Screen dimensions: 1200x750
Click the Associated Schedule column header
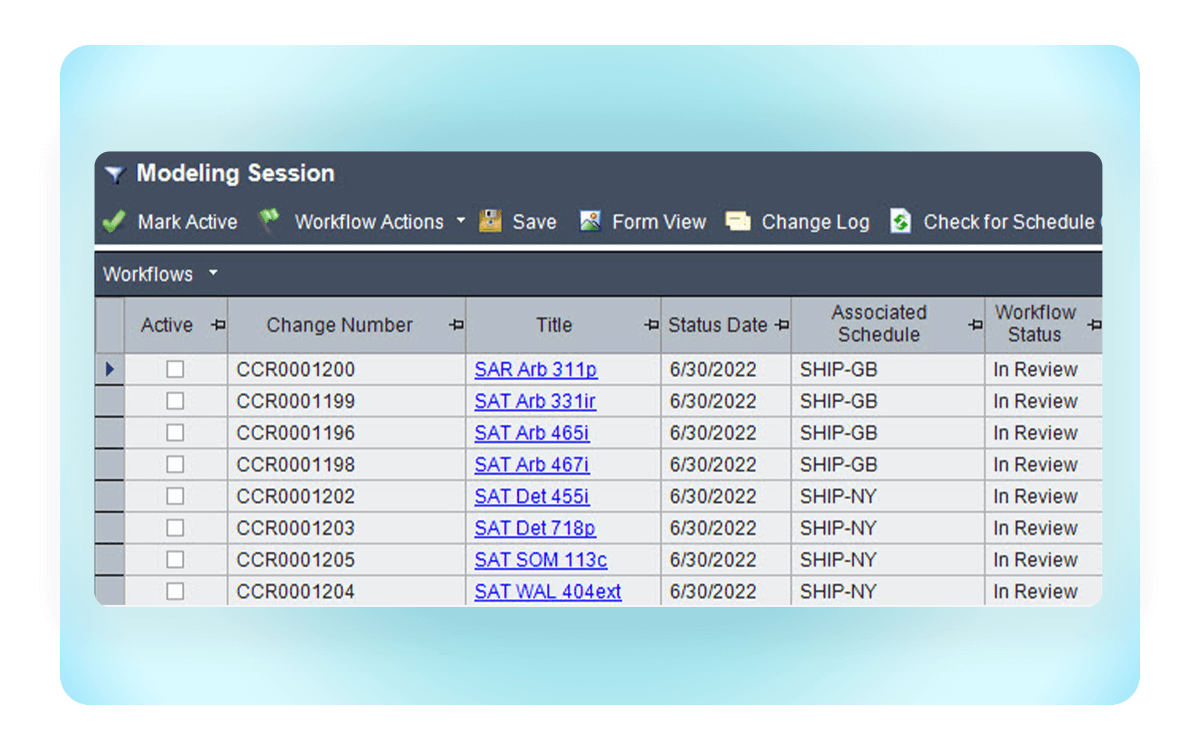coord(878,324)
